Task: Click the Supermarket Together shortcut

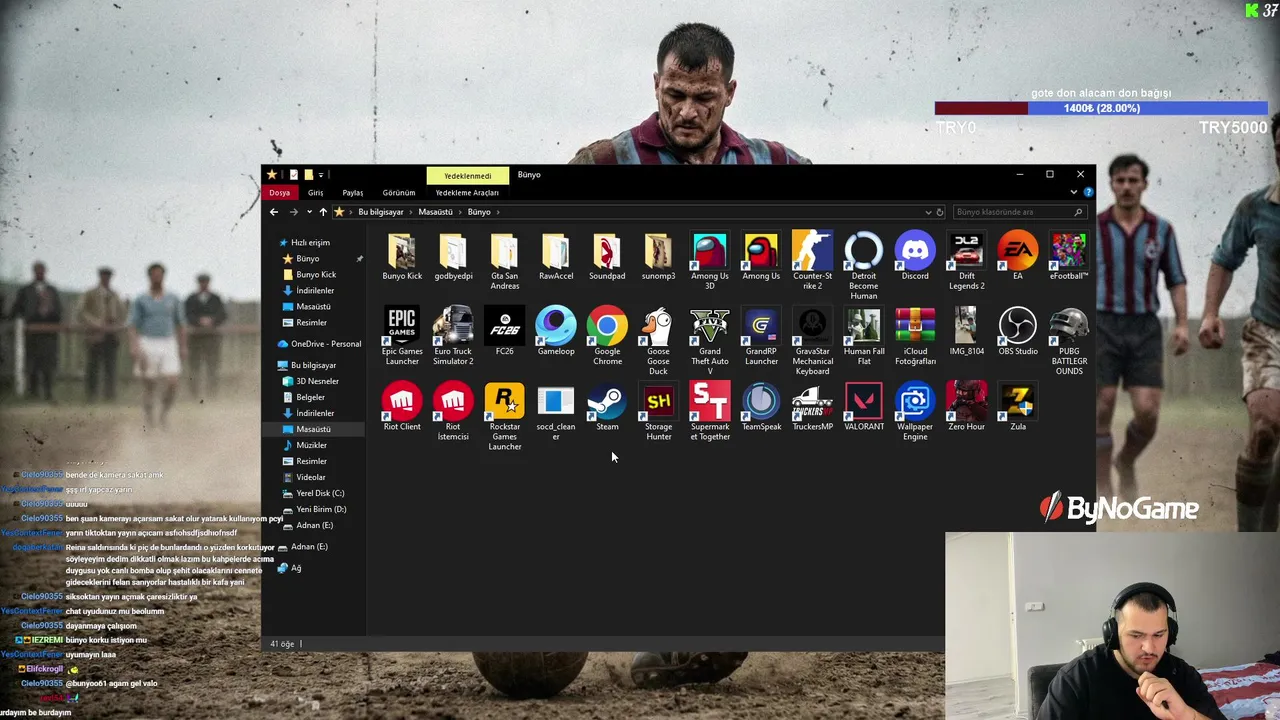Action: pos(710,412)
